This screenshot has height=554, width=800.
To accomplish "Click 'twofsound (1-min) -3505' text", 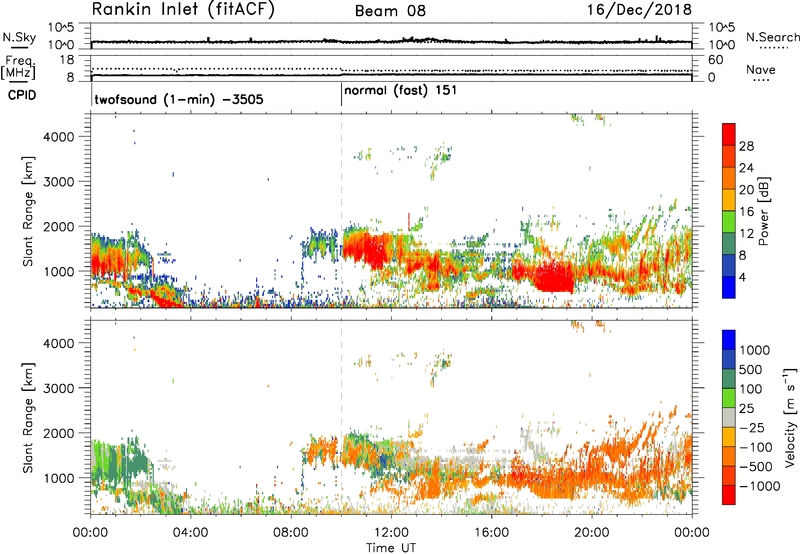I will [179, 99].
